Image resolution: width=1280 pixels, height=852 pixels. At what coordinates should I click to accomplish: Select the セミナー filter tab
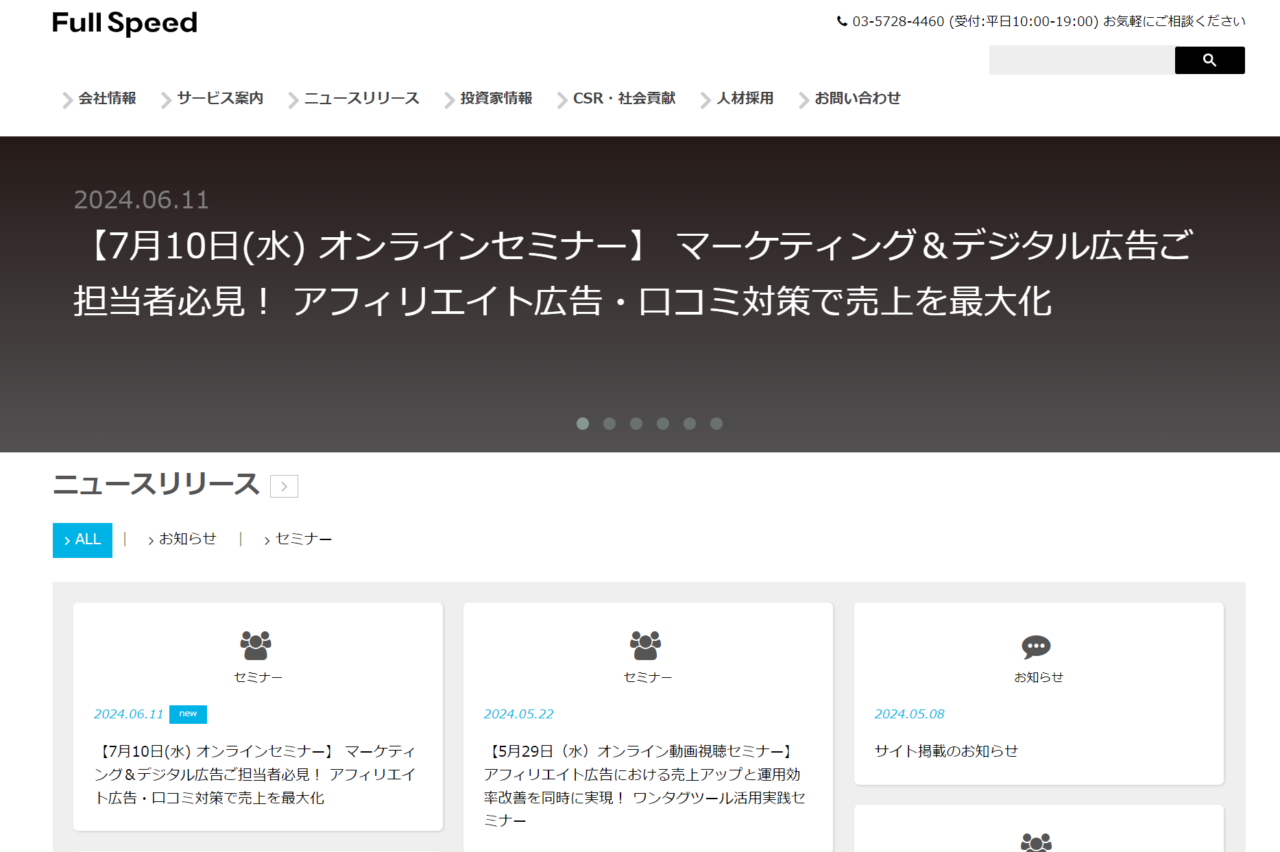(x=298, y=539)
